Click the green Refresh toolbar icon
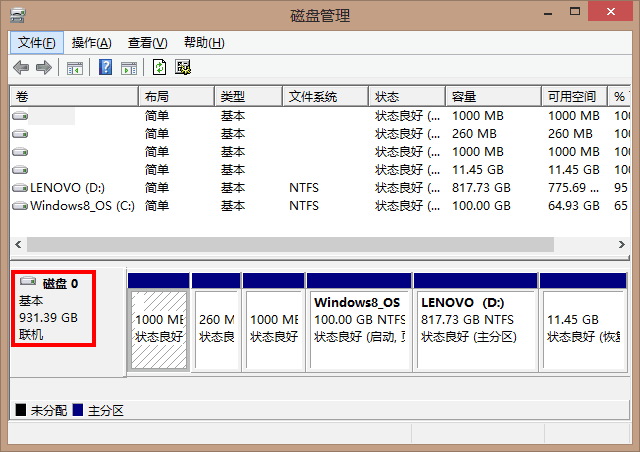 tap(159, 67)
